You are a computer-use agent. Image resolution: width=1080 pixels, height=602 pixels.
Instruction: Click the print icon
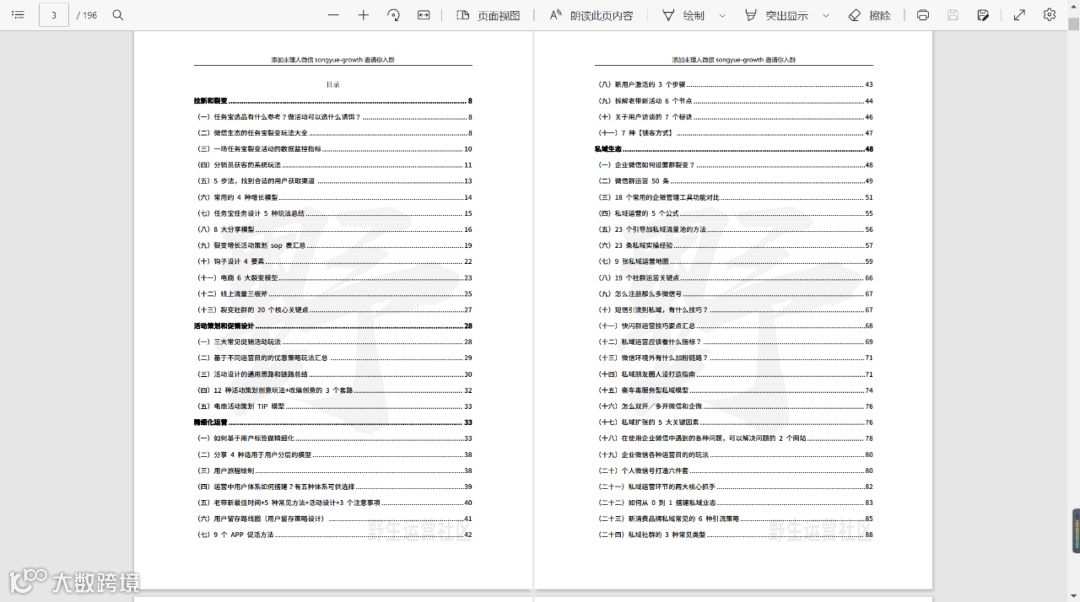923,14
